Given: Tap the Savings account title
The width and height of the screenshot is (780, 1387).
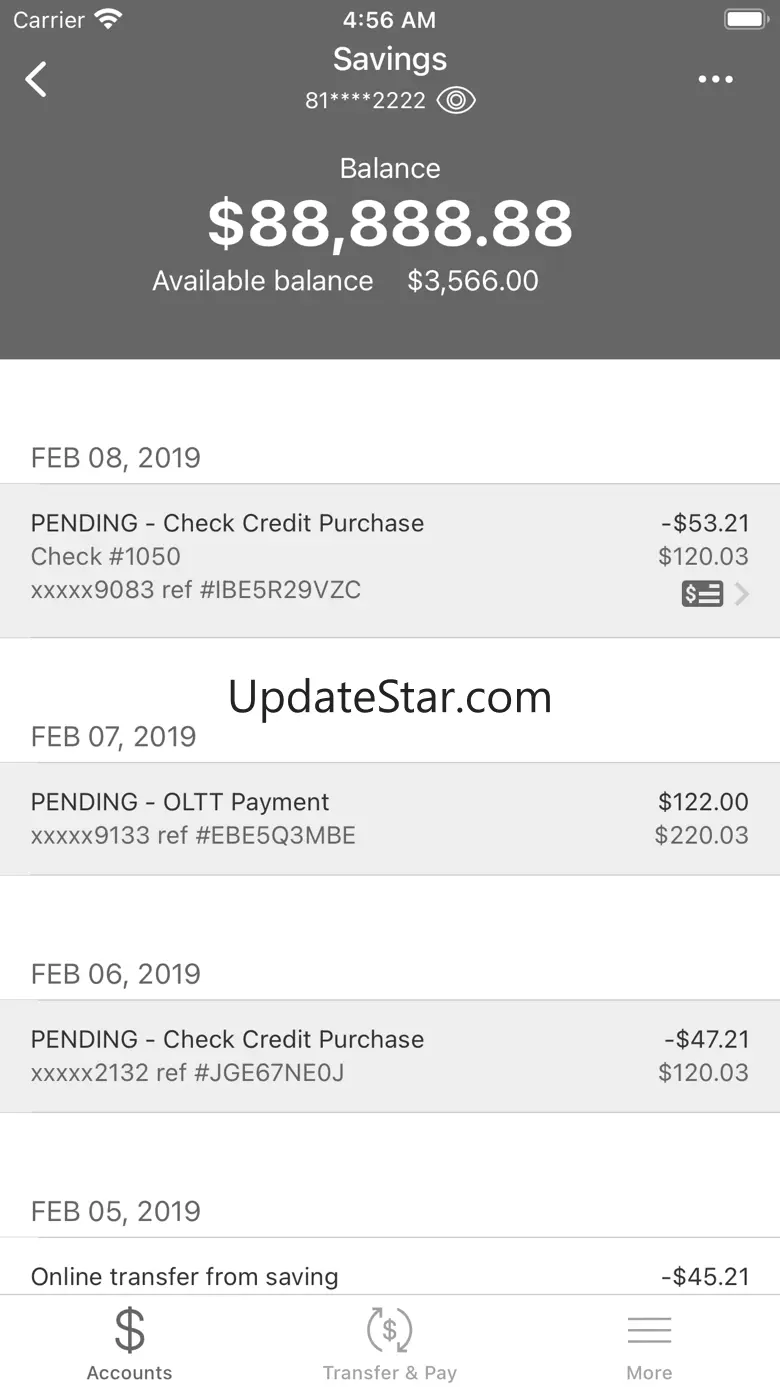Looking at the screenshot, I should click(x=390, y=59).
